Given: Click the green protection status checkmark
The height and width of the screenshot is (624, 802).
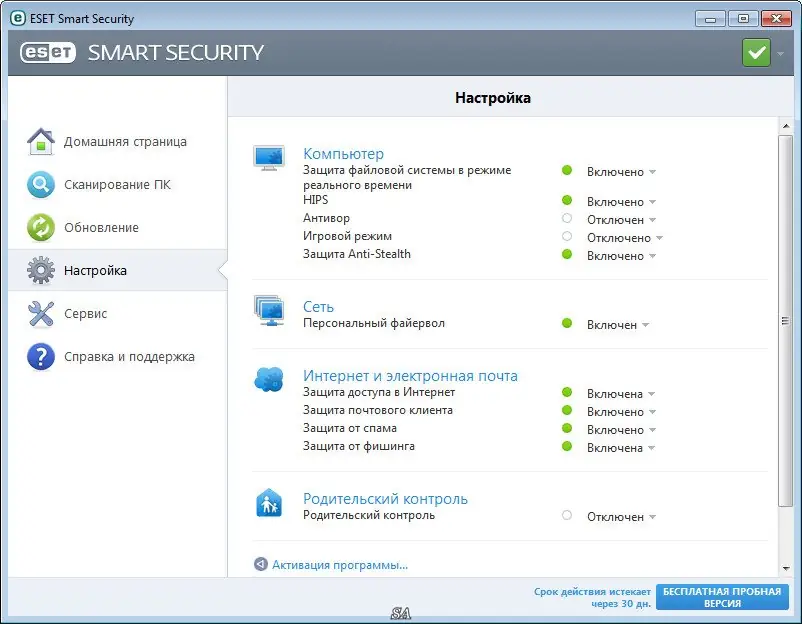Looking at the screenshot, I should (x=756, y=51).
